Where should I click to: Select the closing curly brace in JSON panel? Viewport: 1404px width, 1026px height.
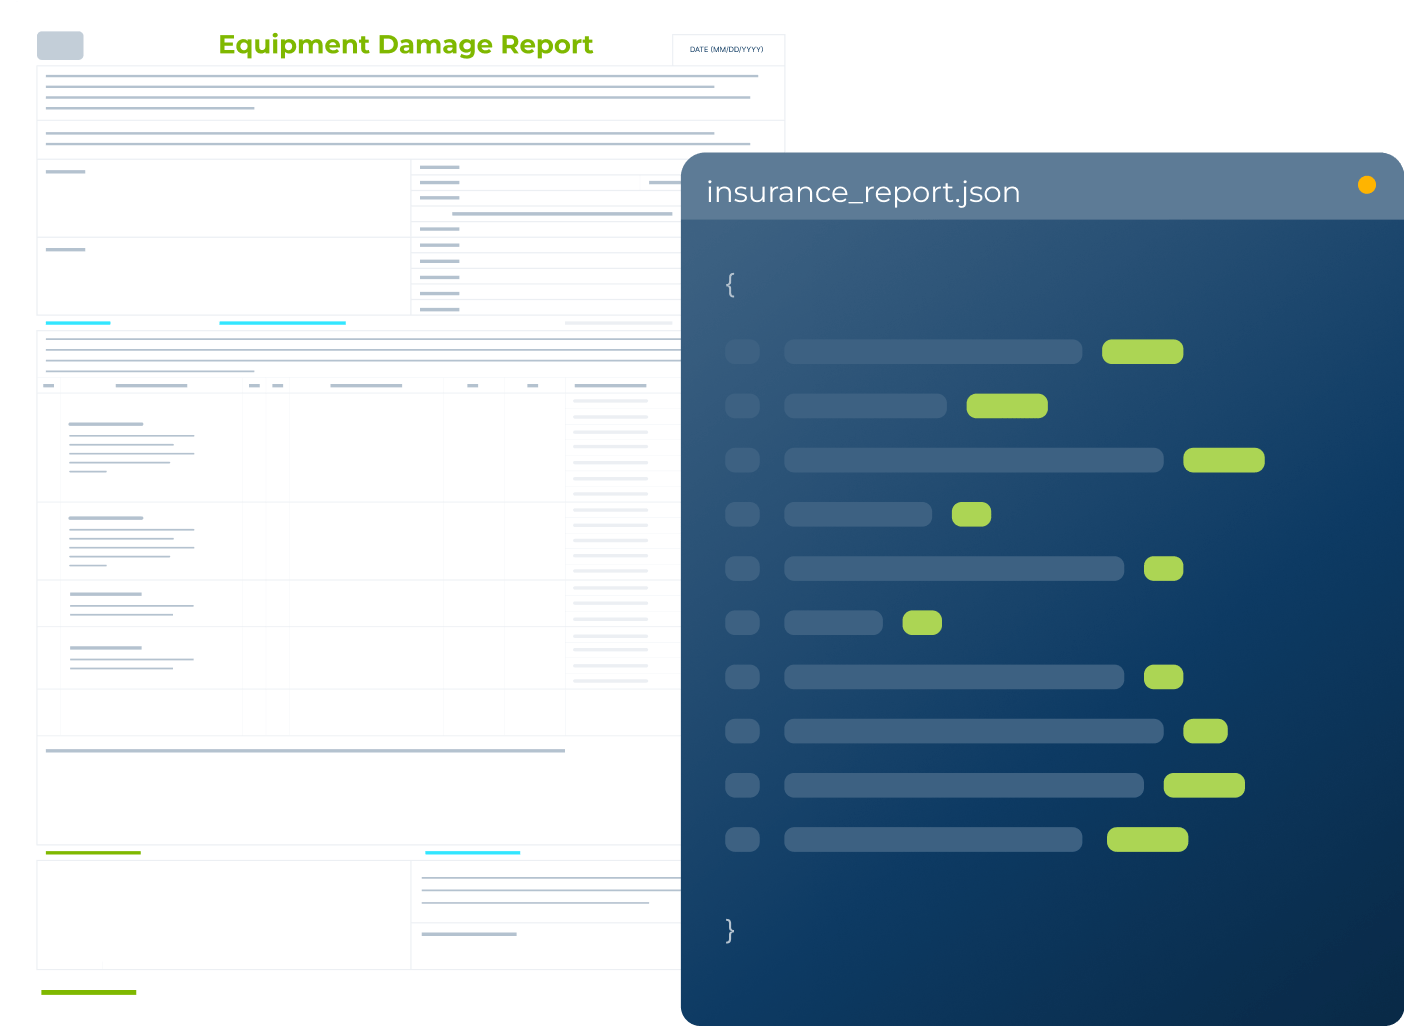730,931
